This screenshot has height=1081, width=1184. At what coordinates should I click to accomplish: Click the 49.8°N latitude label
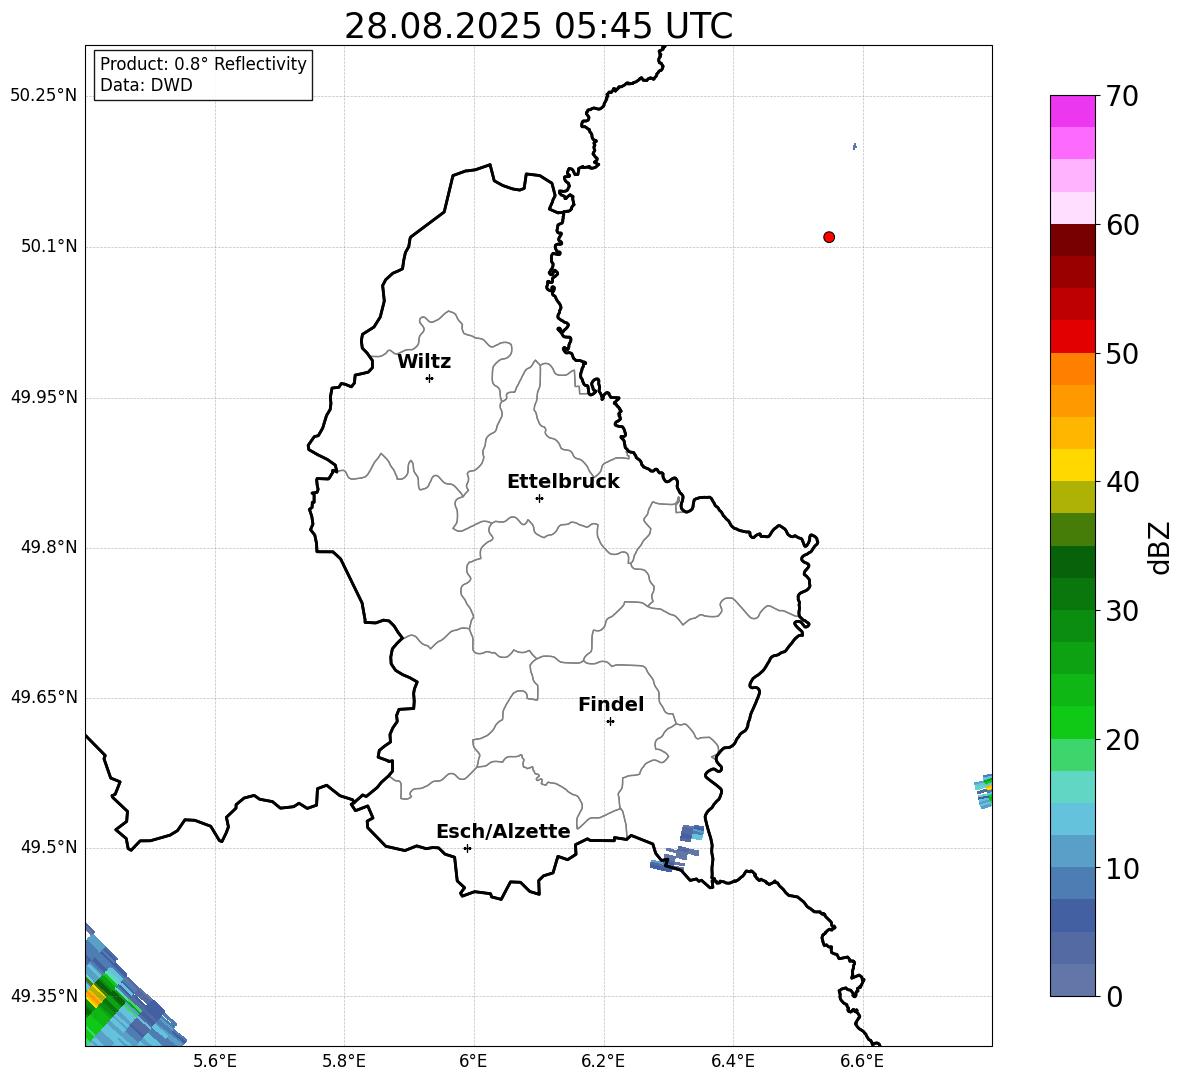[48, 547]
